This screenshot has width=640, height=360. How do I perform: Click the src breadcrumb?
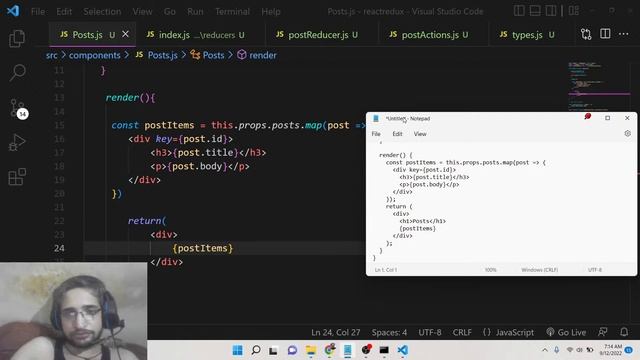(51, 55)
